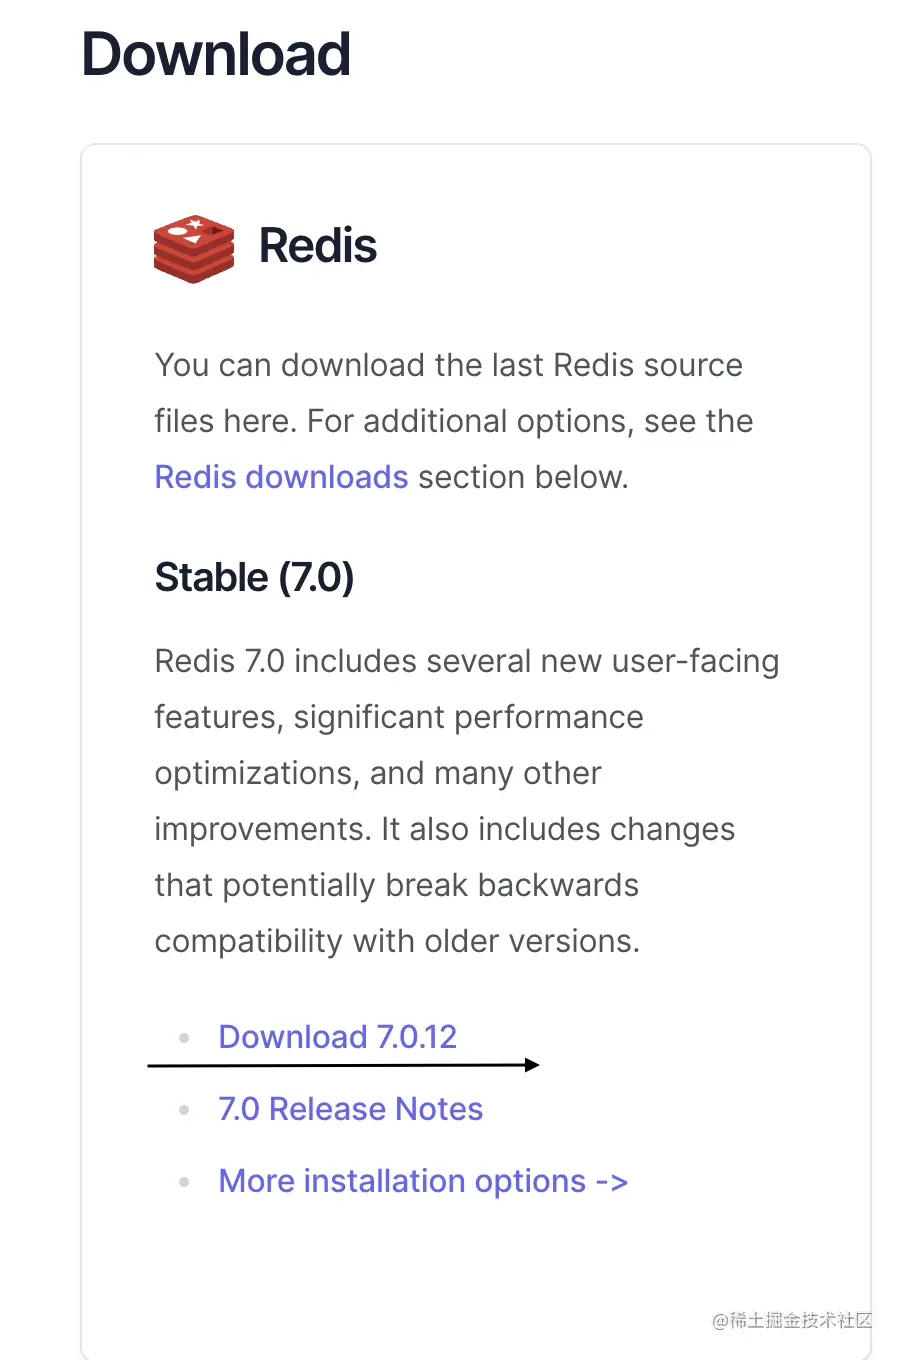Image resolution: width=902 pixels, height=1360 pixels.
Task: Download Redis version 7.0.12
Action: 337,1038
